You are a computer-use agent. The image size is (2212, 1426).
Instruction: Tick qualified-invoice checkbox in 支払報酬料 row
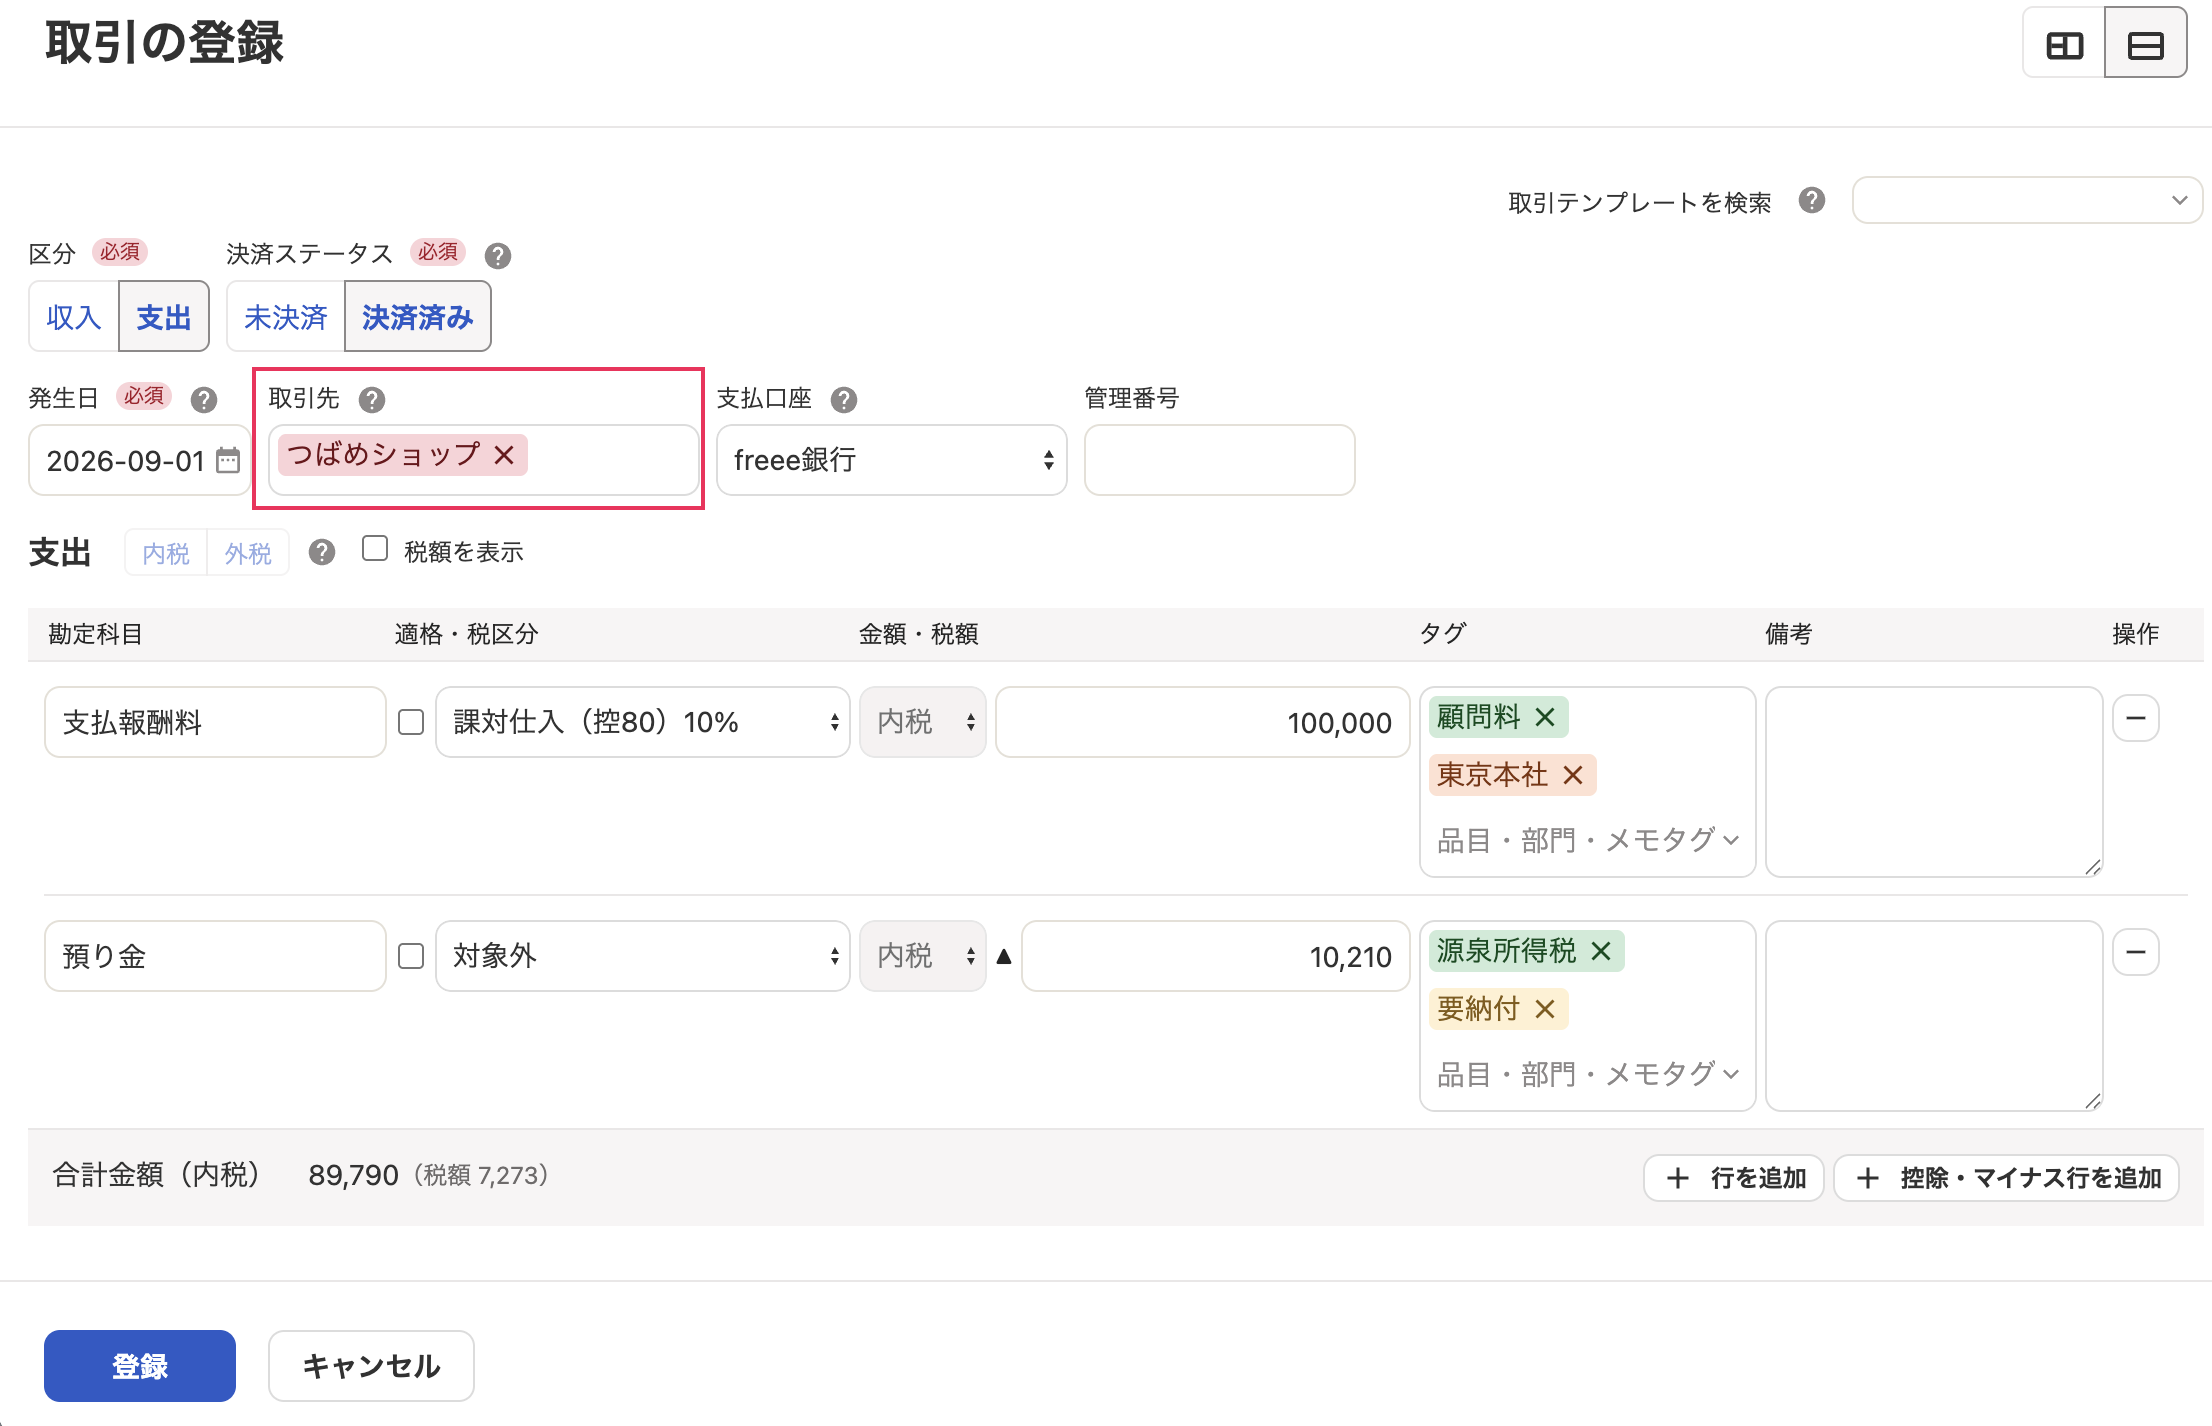tap(411, 722)
